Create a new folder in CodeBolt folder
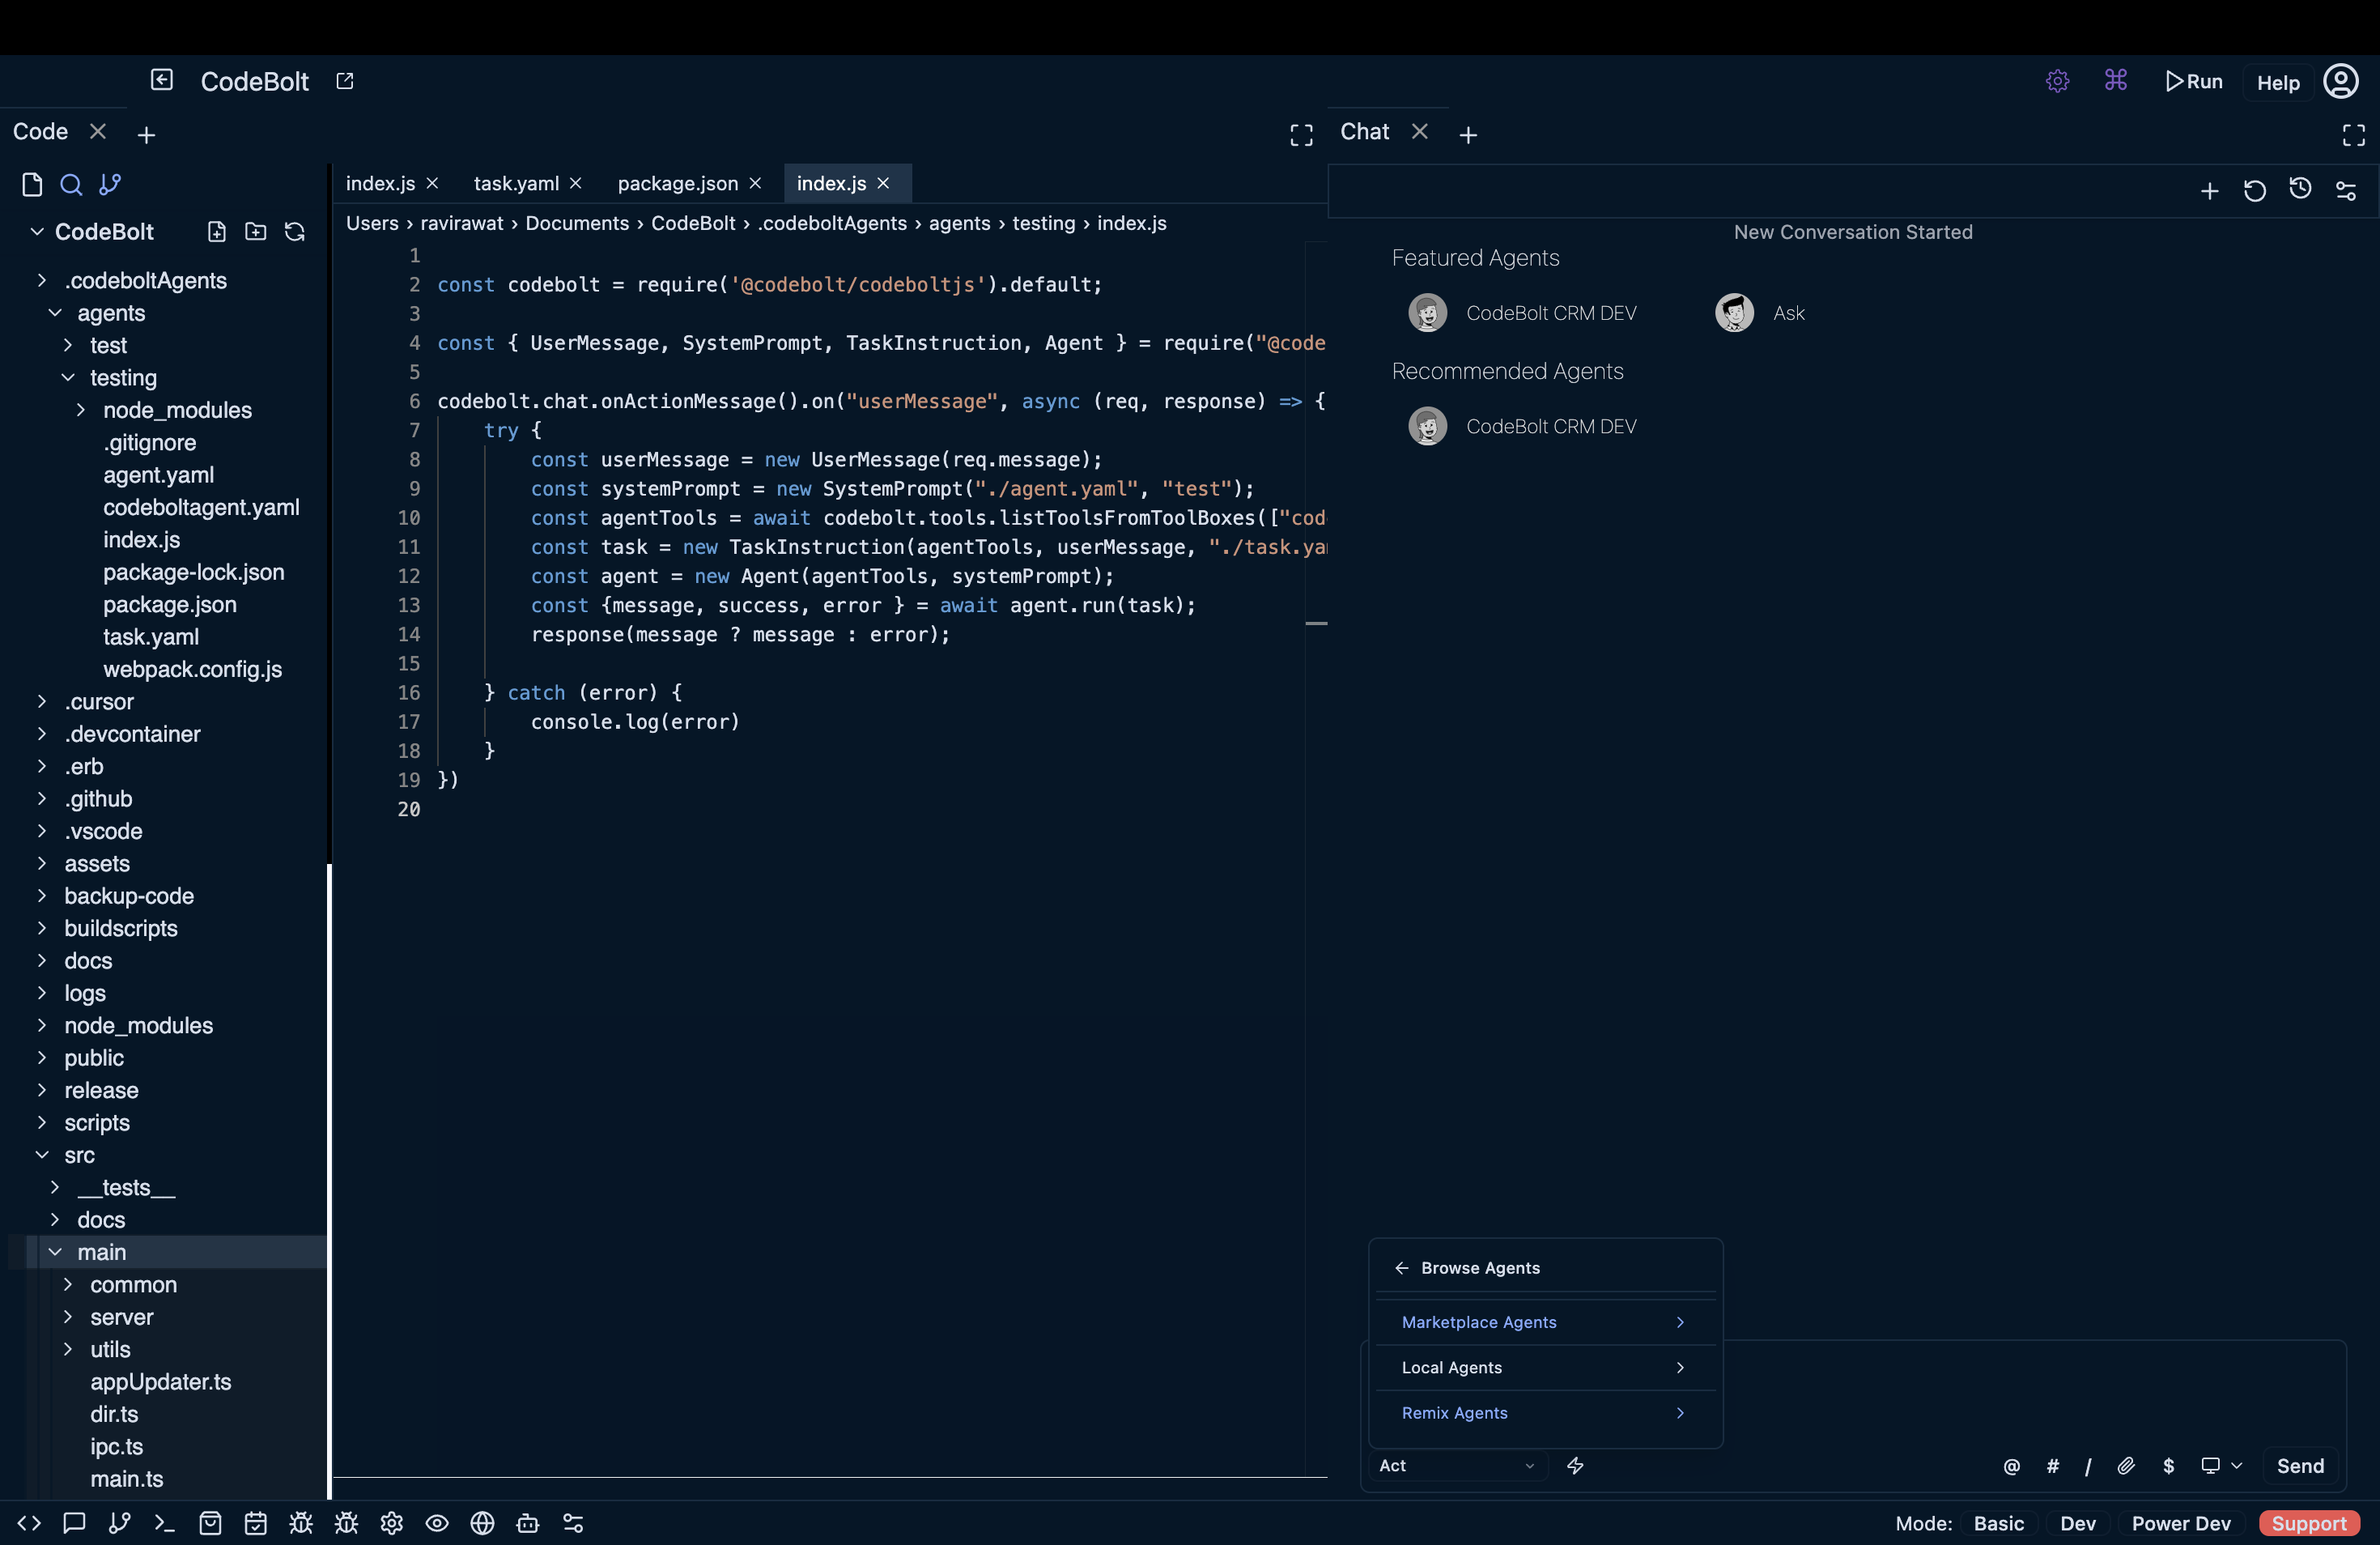 256,232
